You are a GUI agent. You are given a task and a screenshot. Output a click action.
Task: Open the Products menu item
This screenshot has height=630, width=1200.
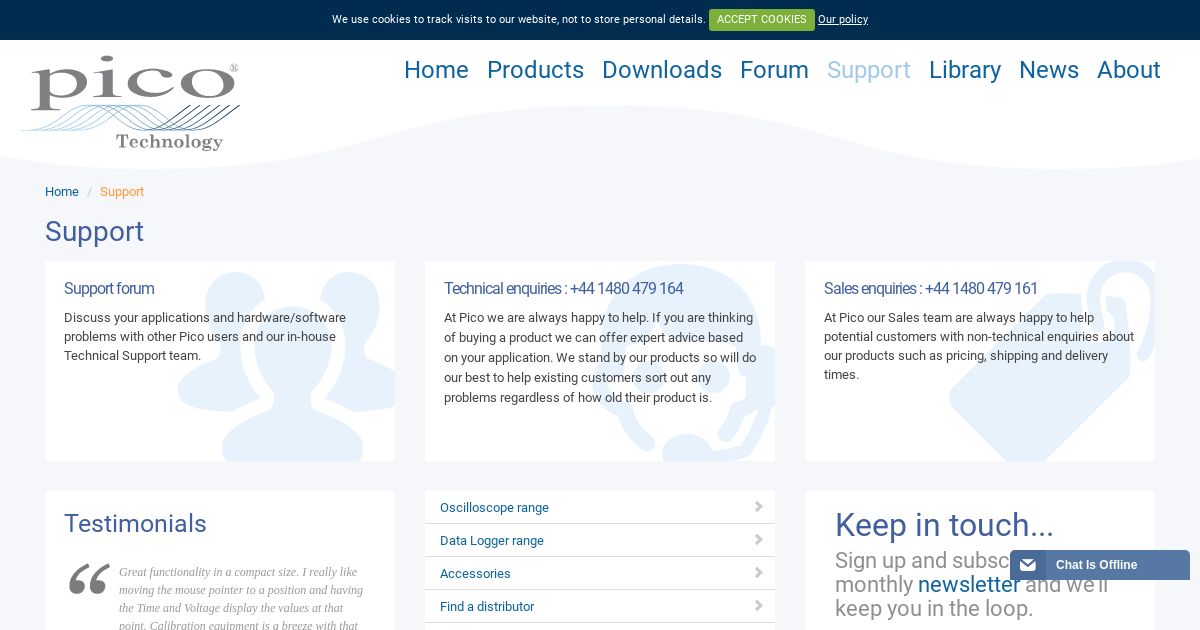click(535, 70)
